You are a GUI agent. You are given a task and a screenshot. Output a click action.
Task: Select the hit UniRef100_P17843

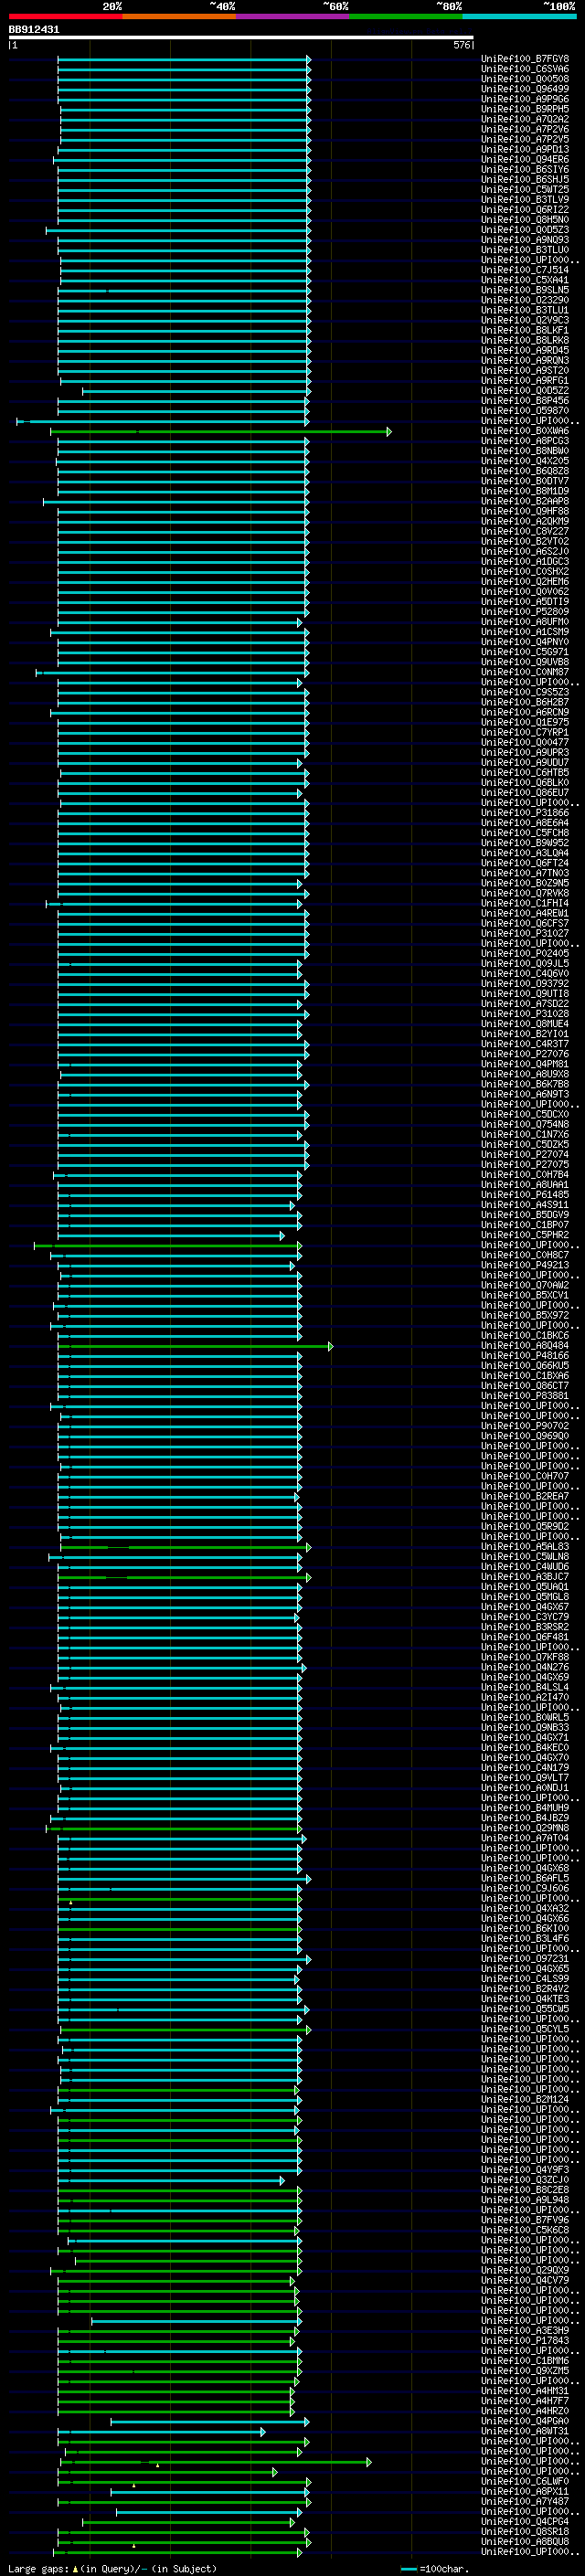pos(525,2340)
